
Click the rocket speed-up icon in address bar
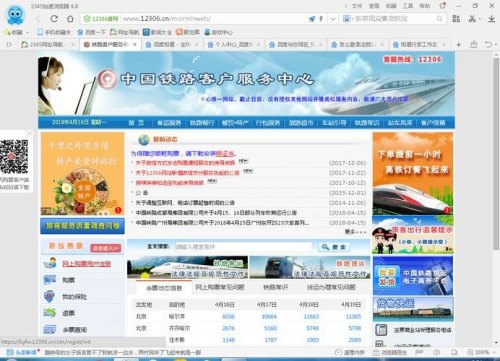312,19
